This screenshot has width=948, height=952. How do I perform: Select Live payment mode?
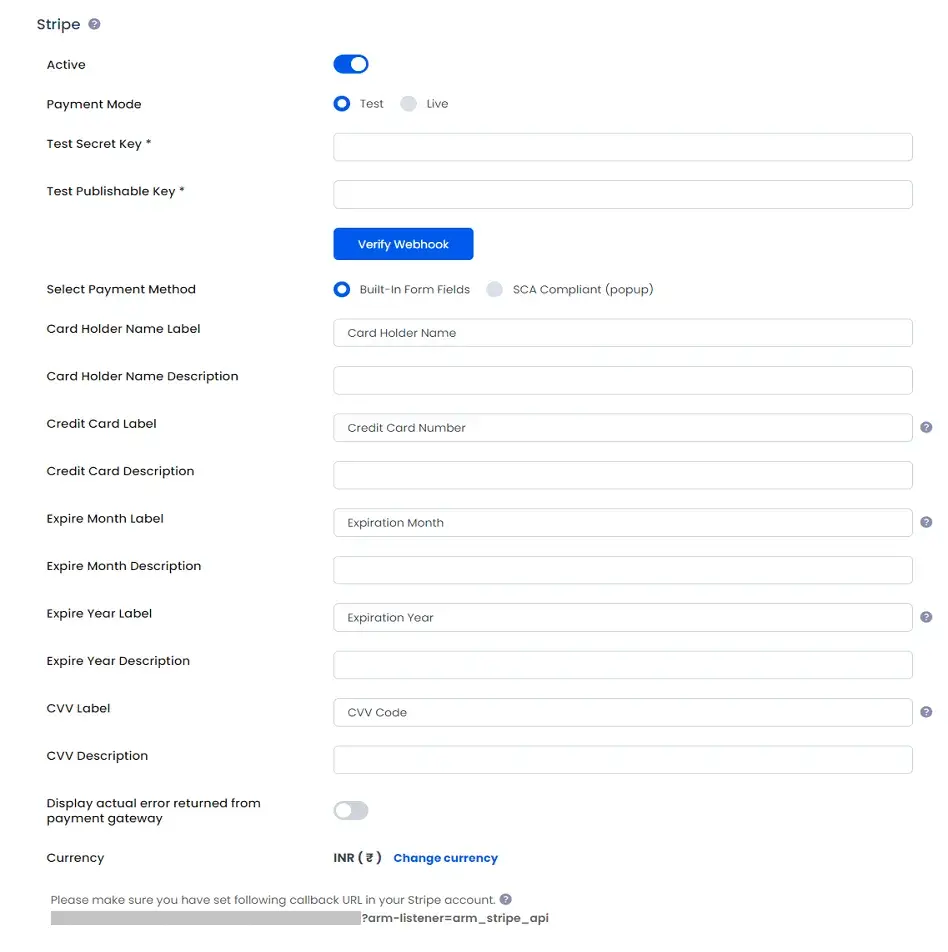(x=408, y=104)
